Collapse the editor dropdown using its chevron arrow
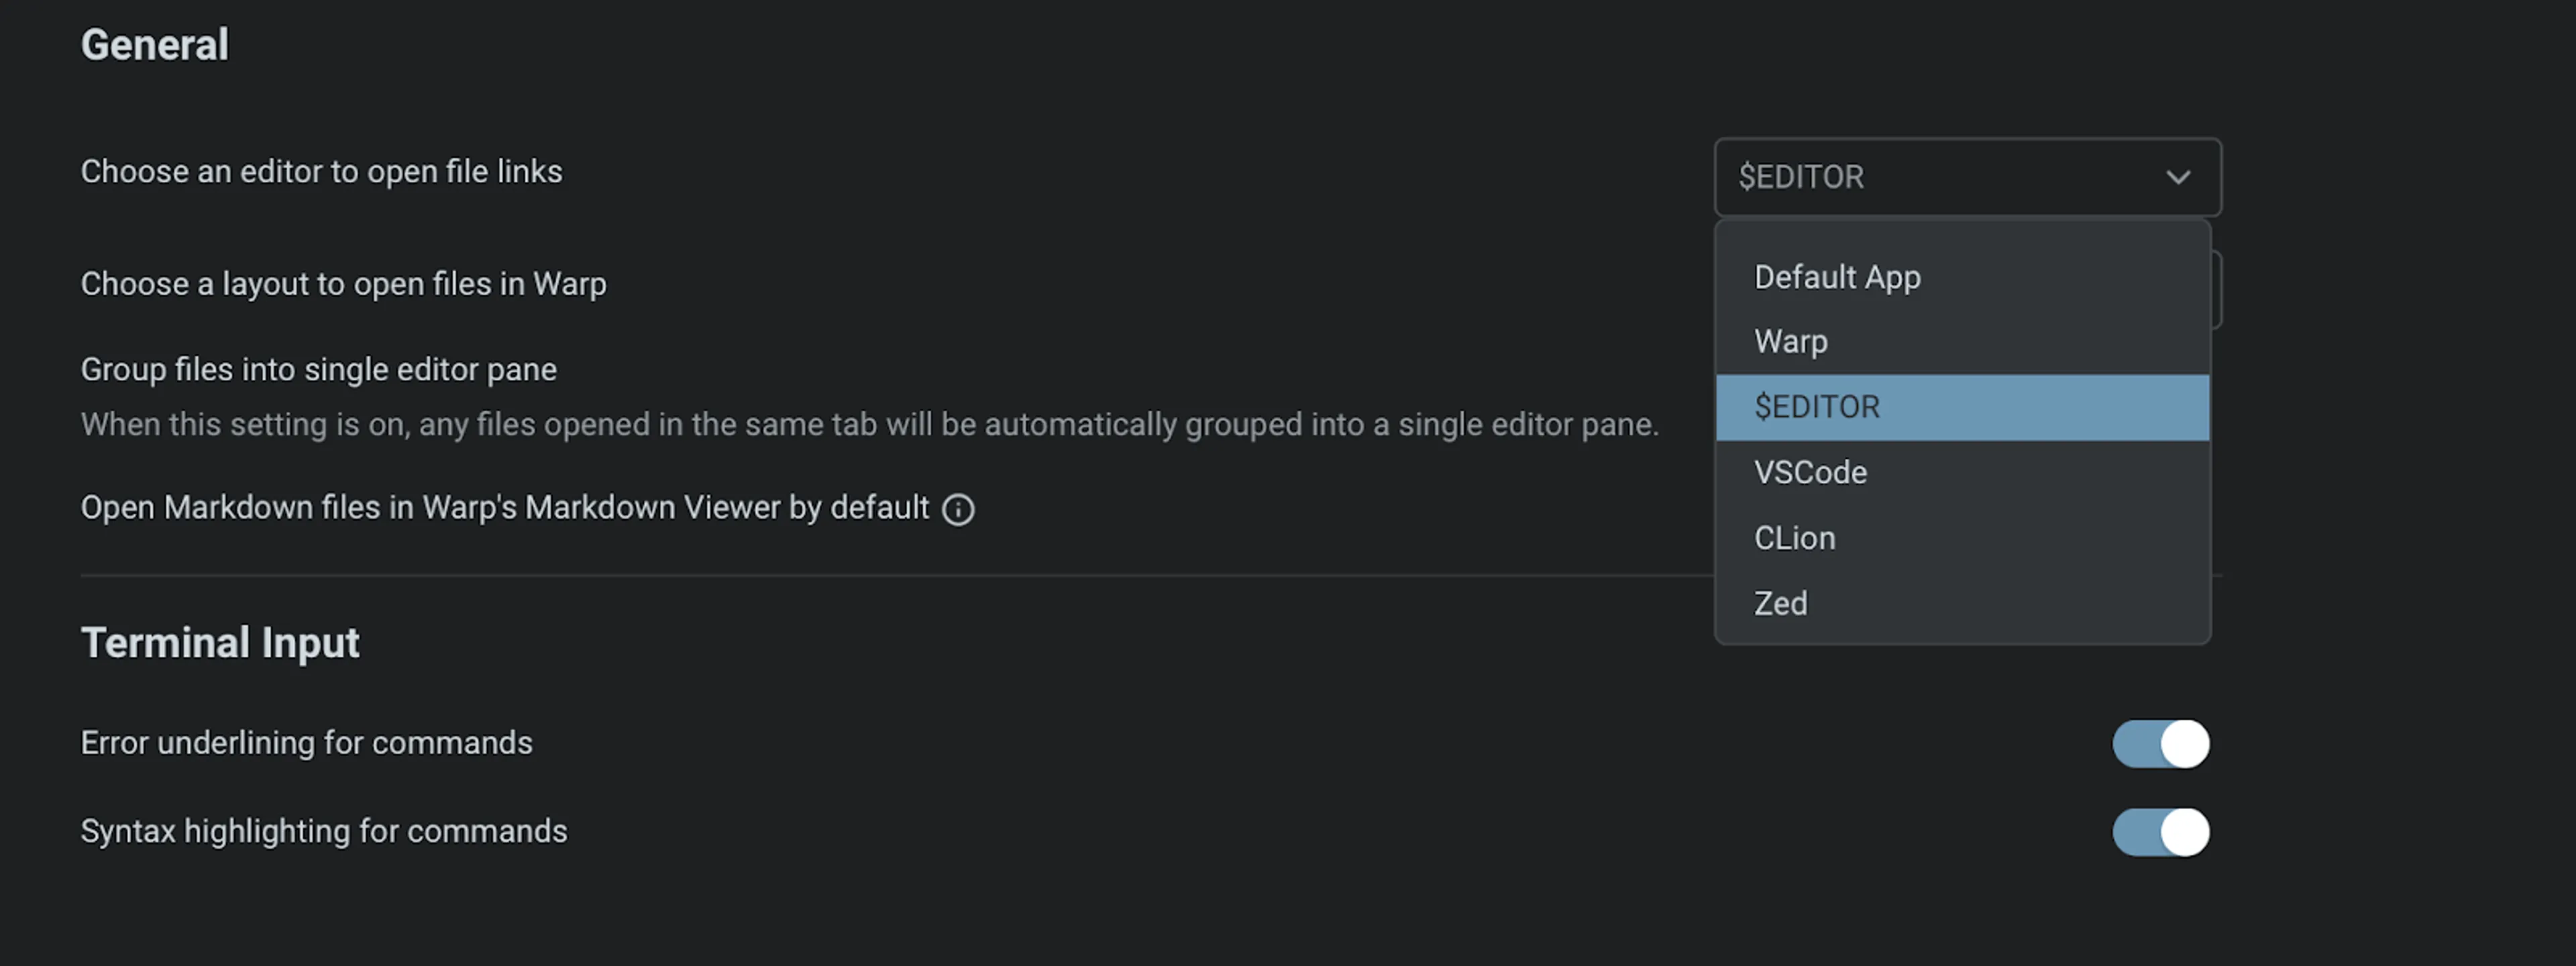 point(2178,178)
